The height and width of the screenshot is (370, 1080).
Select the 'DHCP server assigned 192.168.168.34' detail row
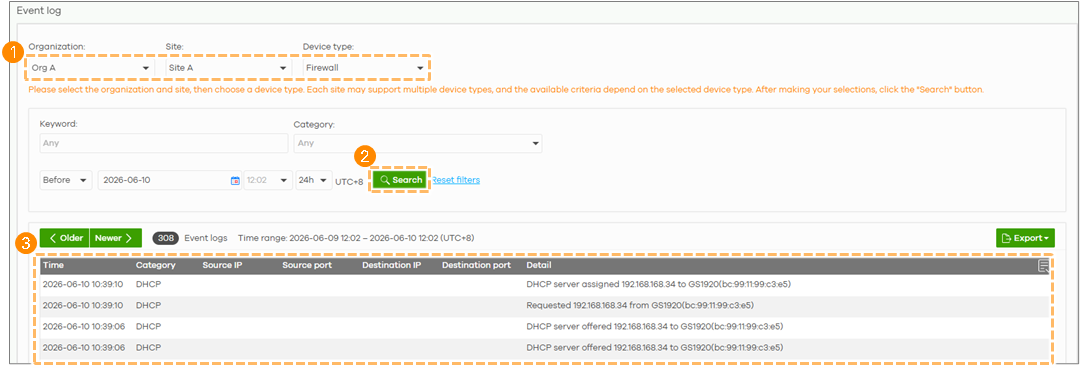(544, 285)
